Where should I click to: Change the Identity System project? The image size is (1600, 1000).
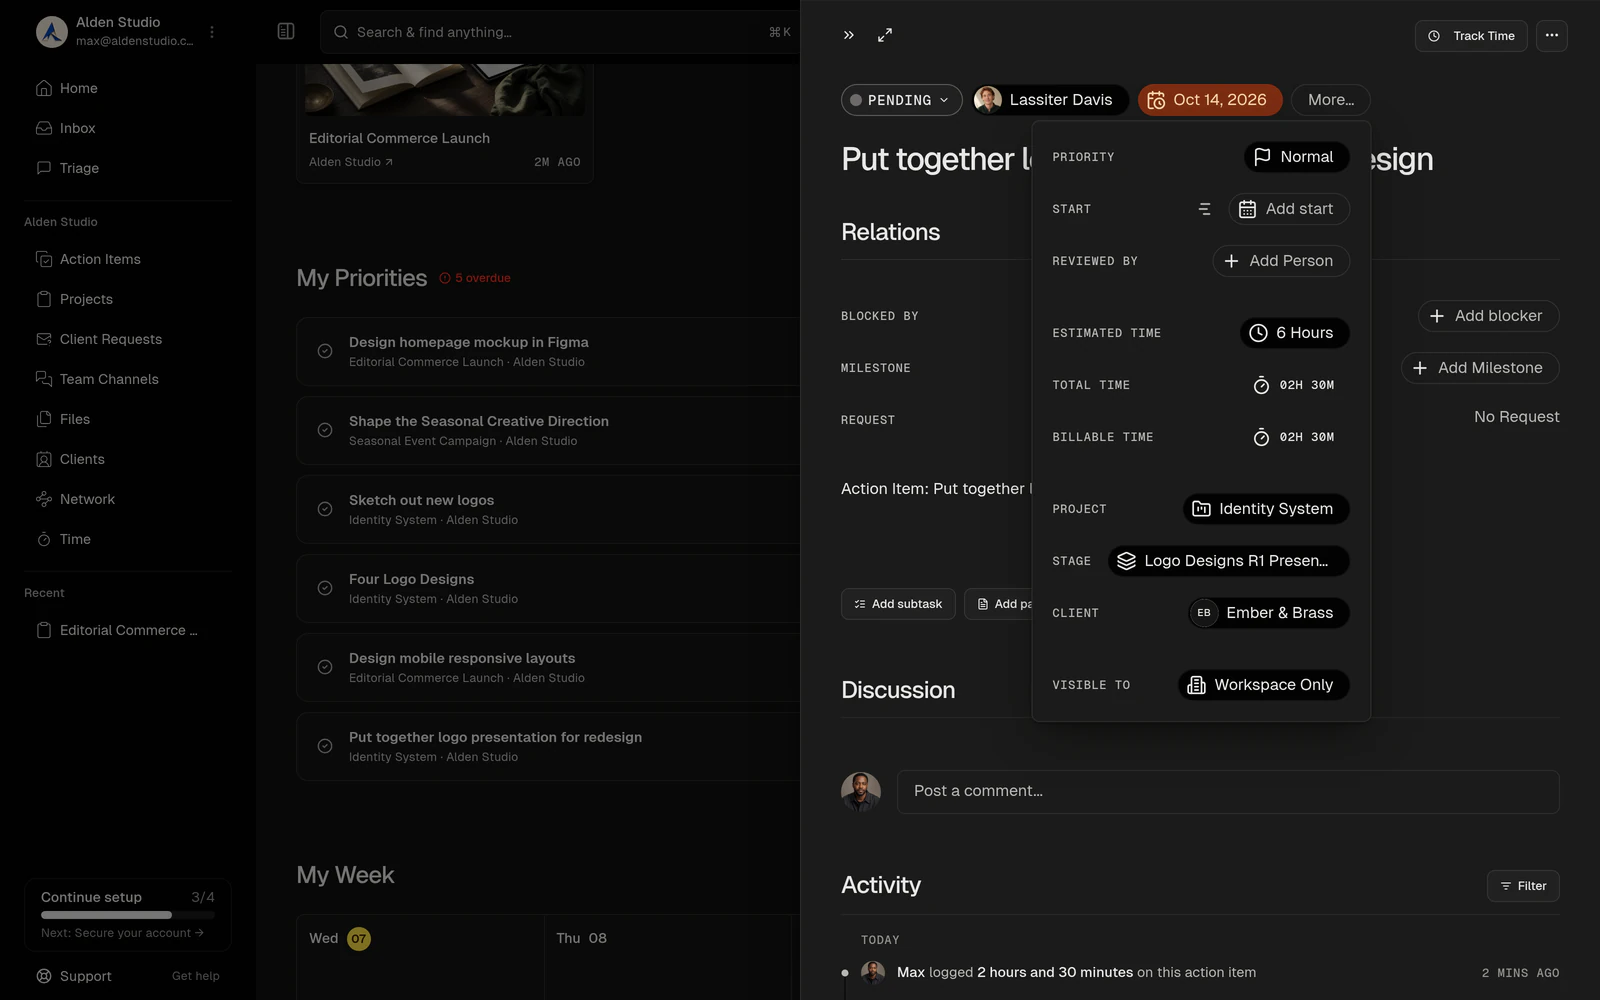click(x=1266, y=509)
